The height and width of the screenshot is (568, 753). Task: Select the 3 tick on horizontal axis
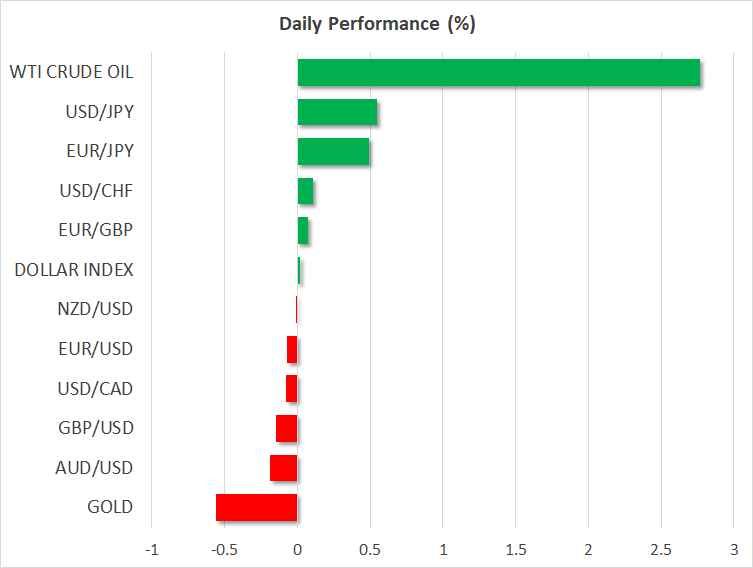point(733,550)
